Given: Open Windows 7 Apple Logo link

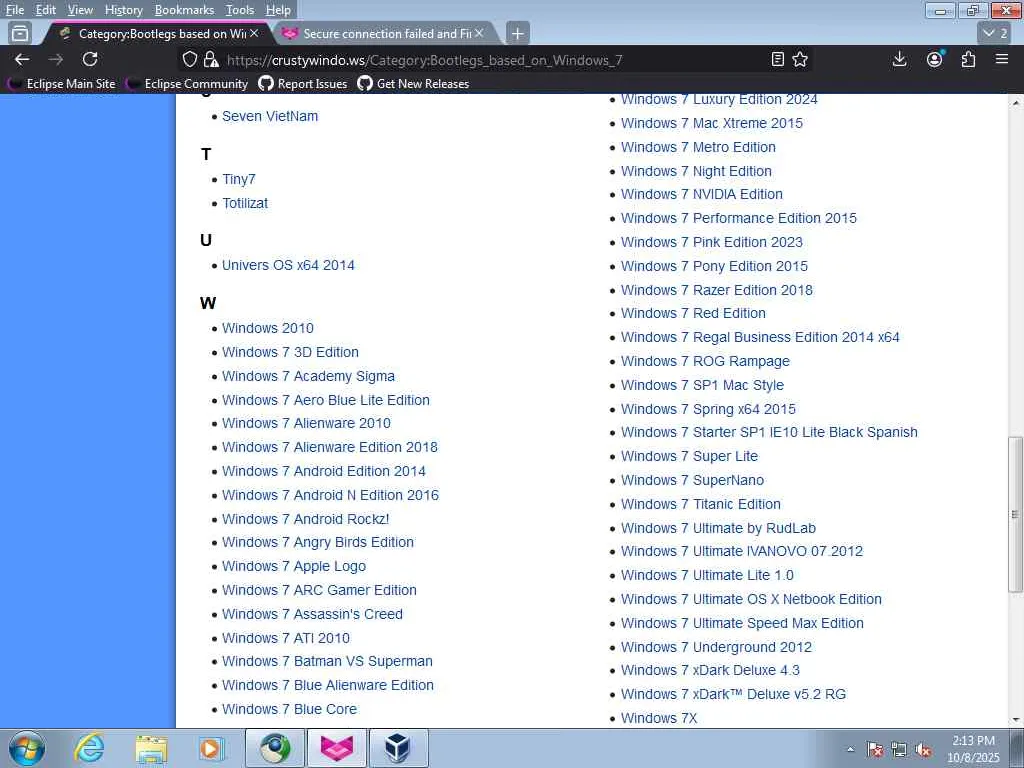Looking at the screenshot, I should [x=294, y=566].
